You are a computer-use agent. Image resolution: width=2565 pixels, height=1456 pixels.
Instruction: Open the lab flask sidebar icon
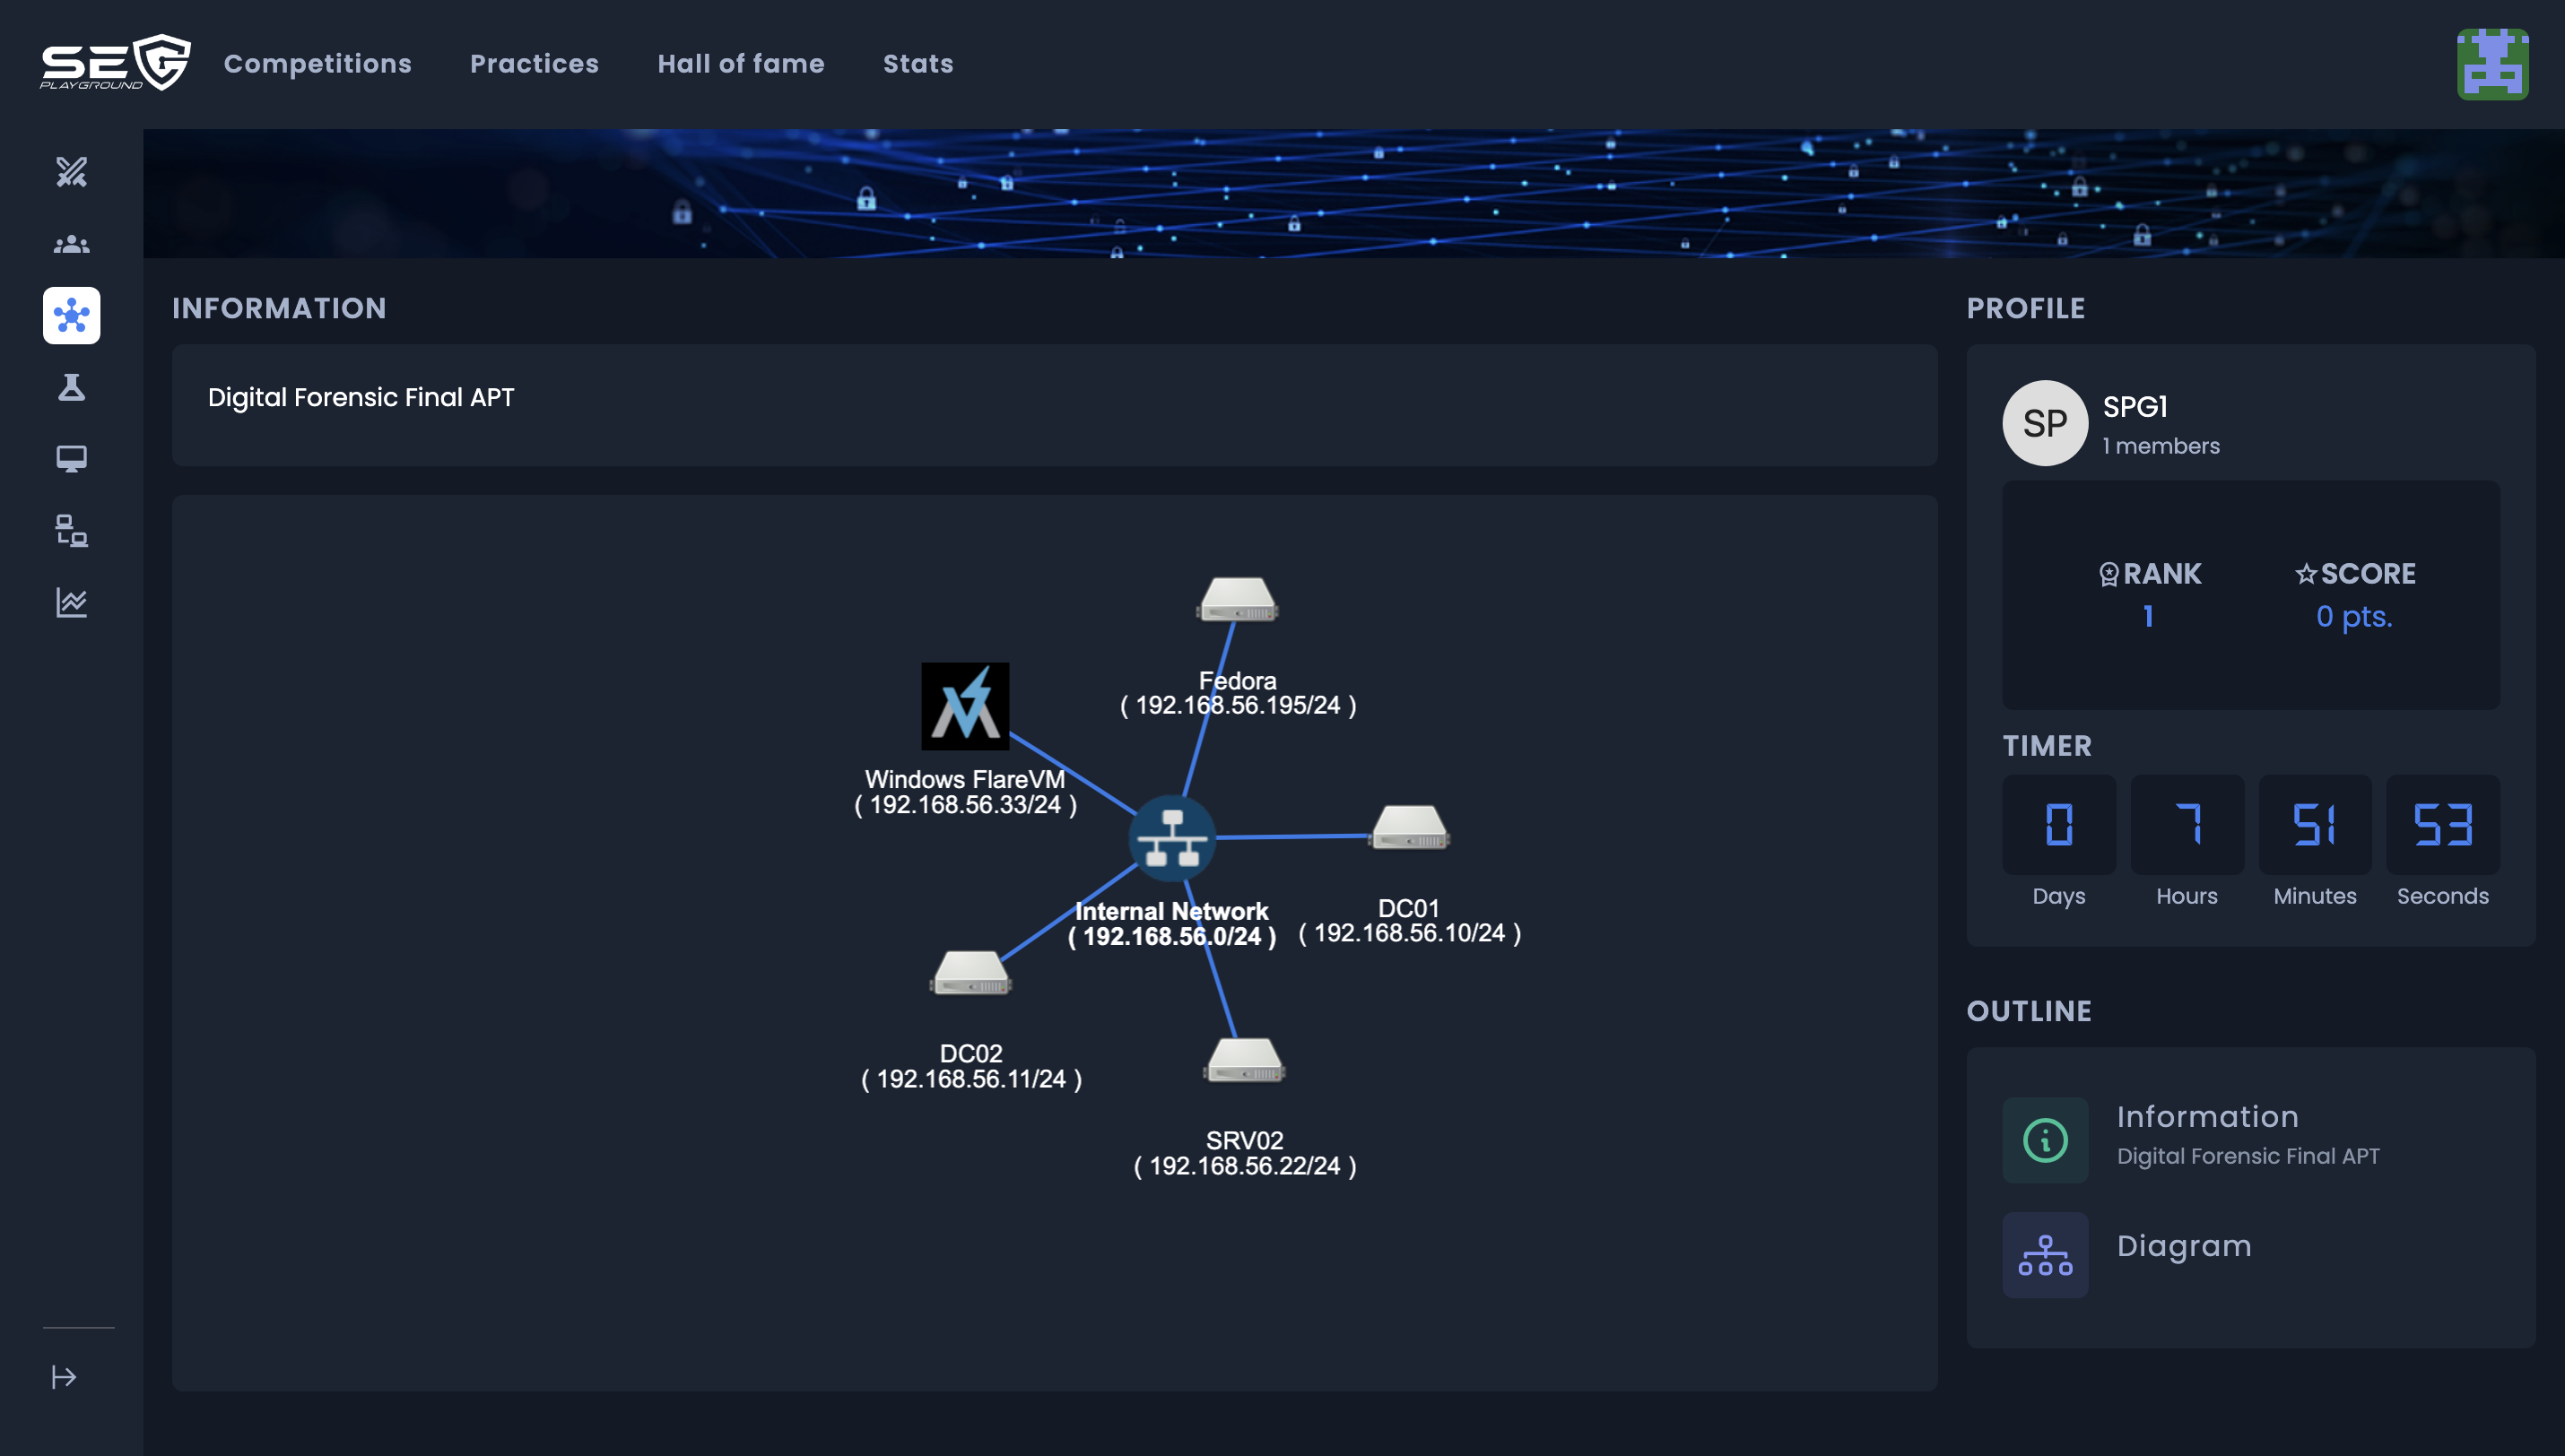pyautogui.click(x=71, y=387)
